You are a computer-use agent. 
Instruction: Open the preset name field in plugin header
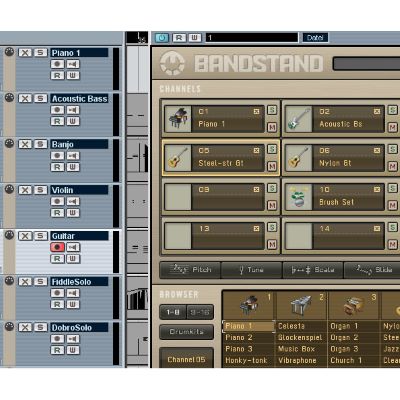(252, 38)
